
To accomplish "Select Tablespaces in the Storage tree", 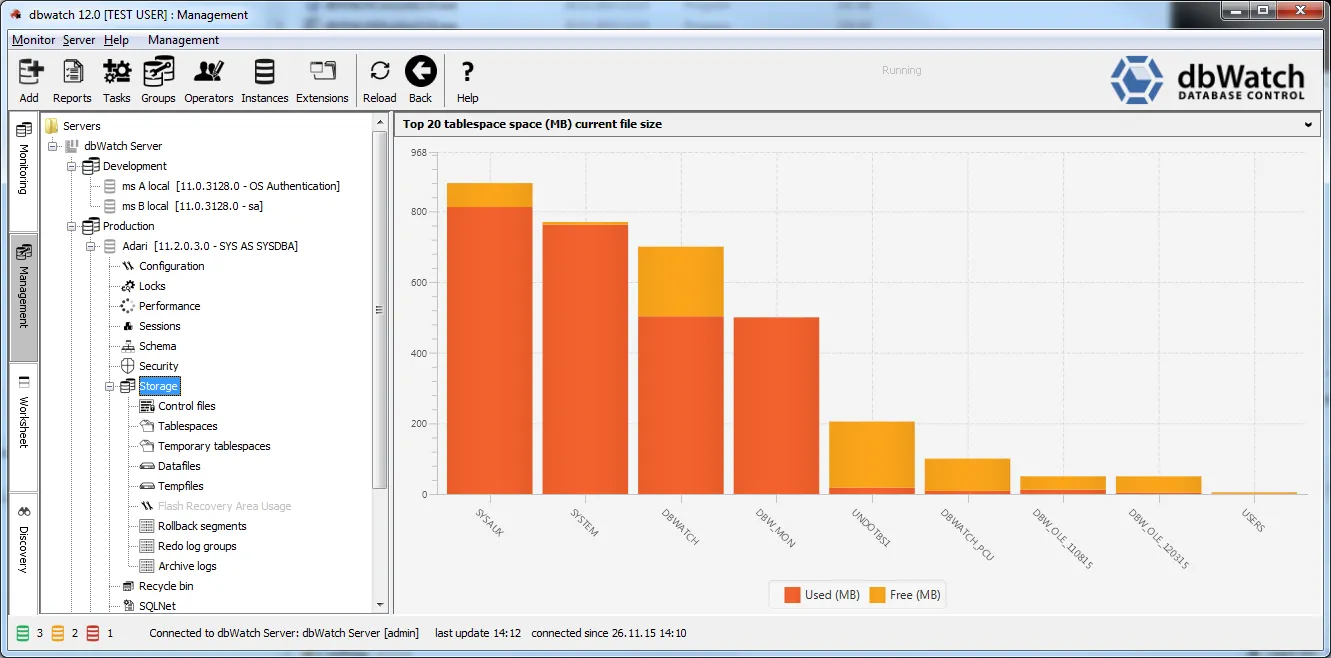I will [188, 426].
